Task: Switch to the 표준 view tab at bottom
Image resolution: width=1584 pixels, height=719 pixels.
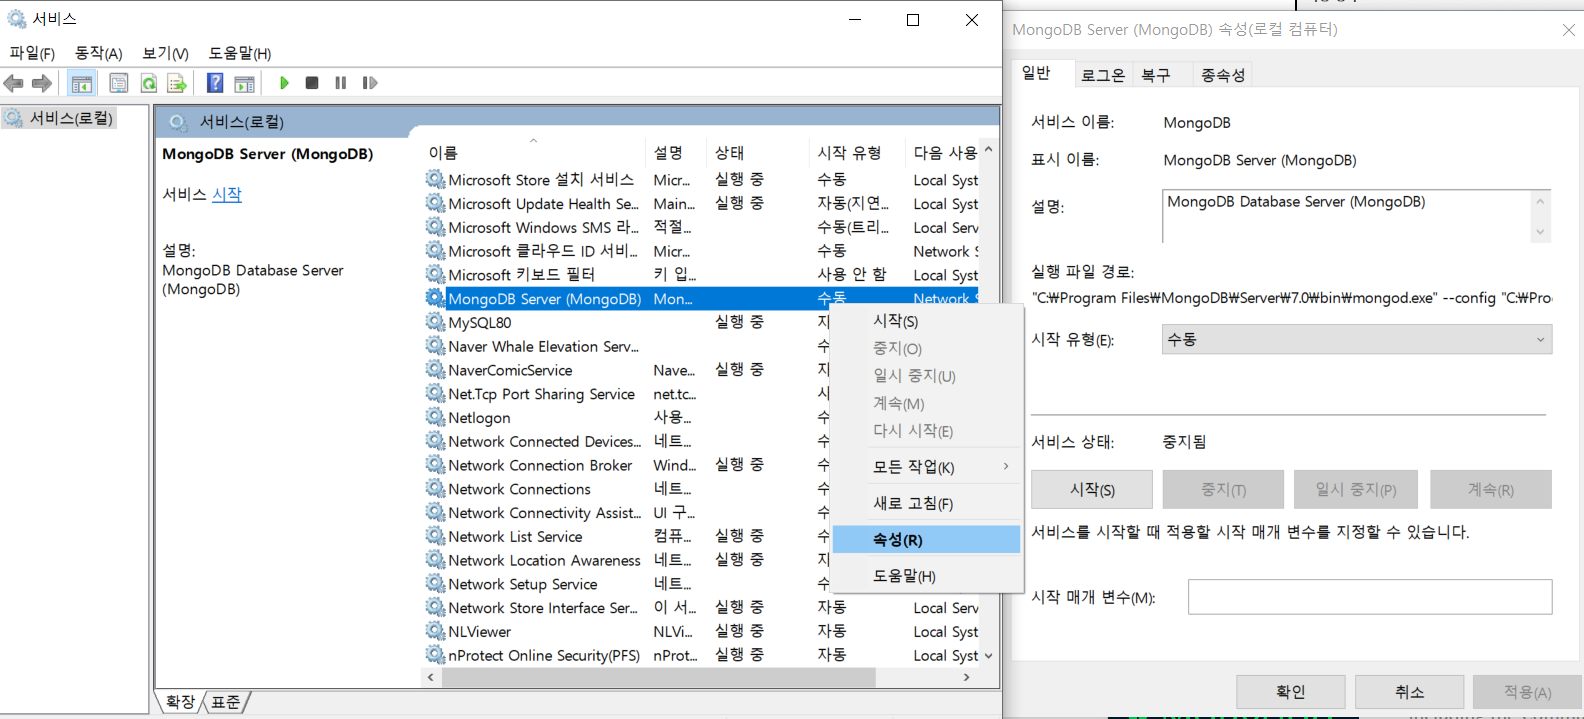Action: click(x=227, y=702)
